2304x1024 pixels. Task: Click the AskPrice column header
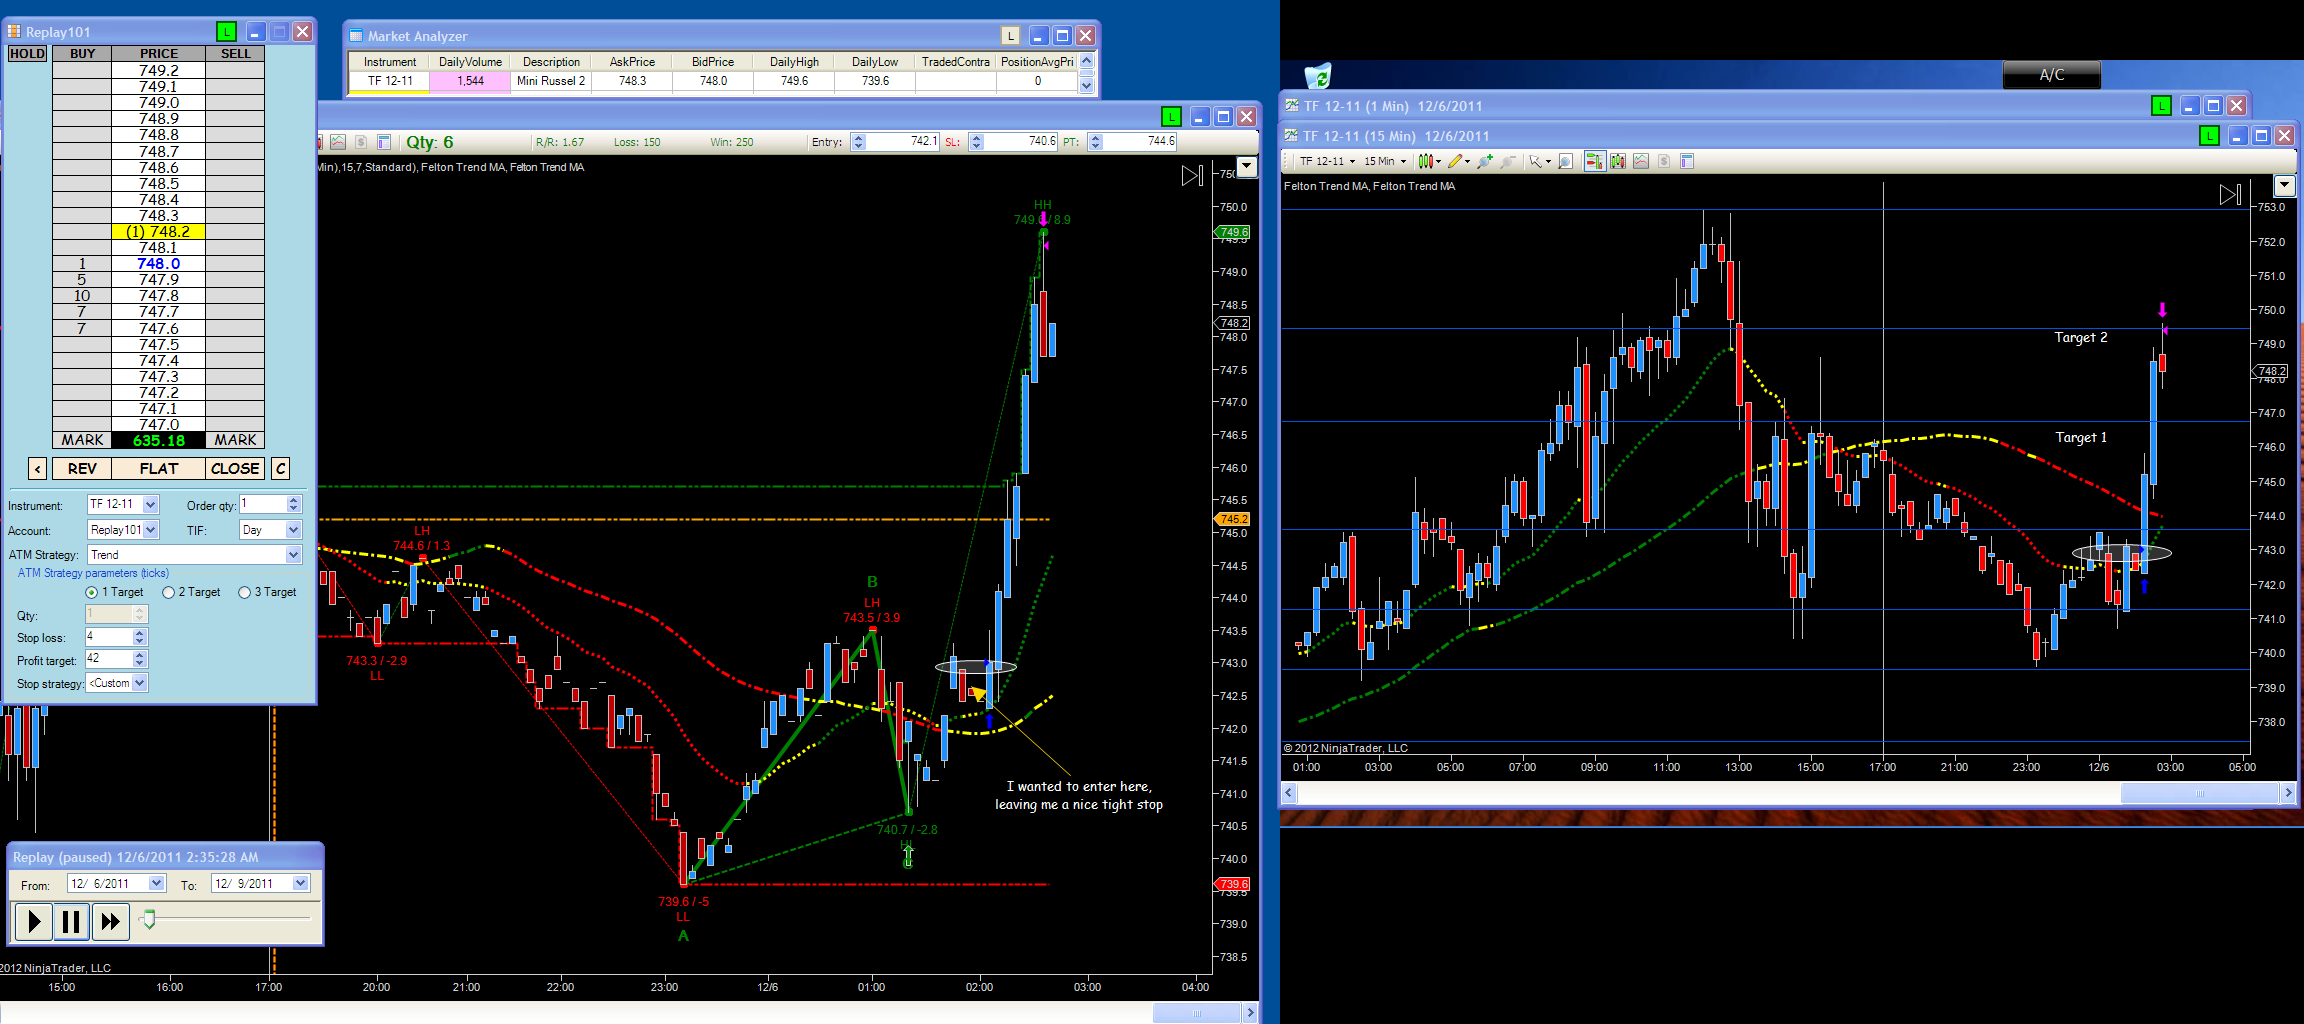point(632,62)
